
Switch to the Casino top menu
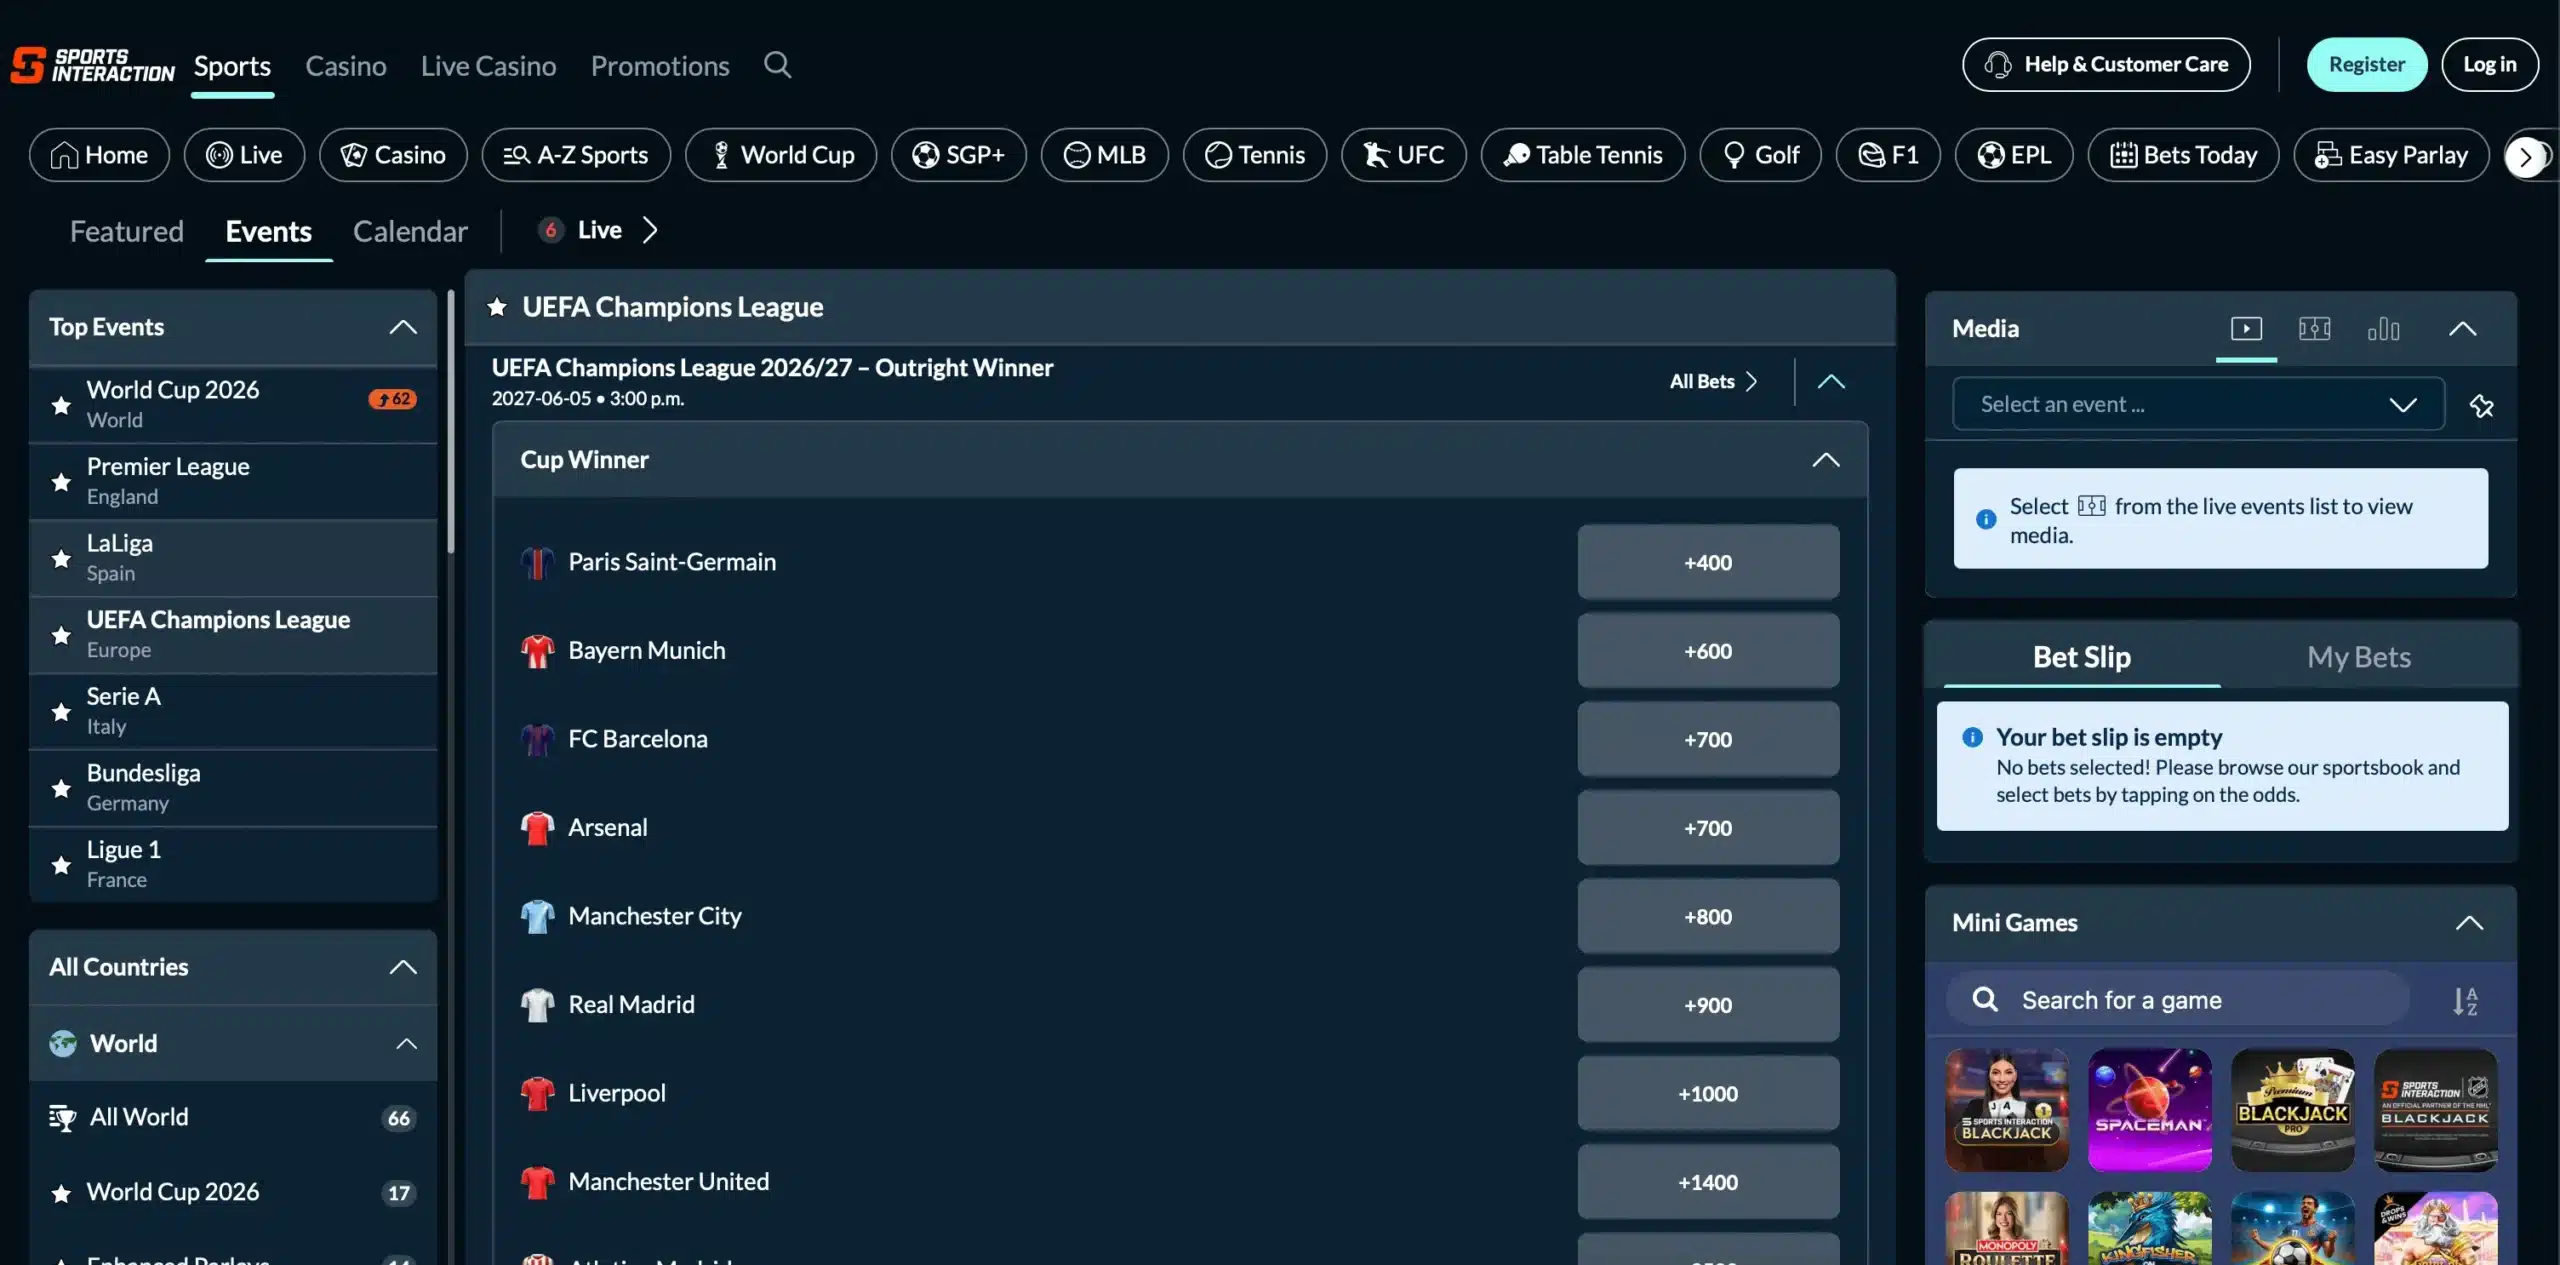point(345,66)
